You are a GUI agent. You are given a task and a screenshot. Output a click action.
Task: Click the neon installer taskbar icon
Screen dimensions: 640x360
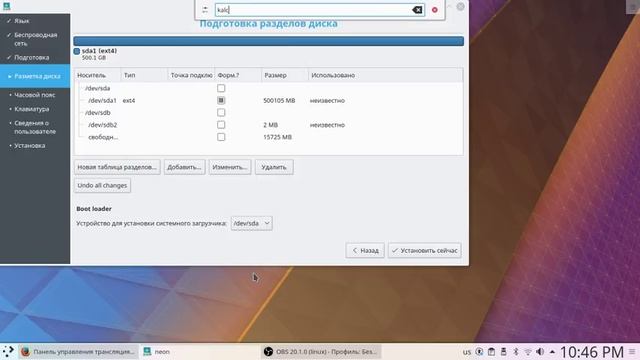(x=147, y=351)
